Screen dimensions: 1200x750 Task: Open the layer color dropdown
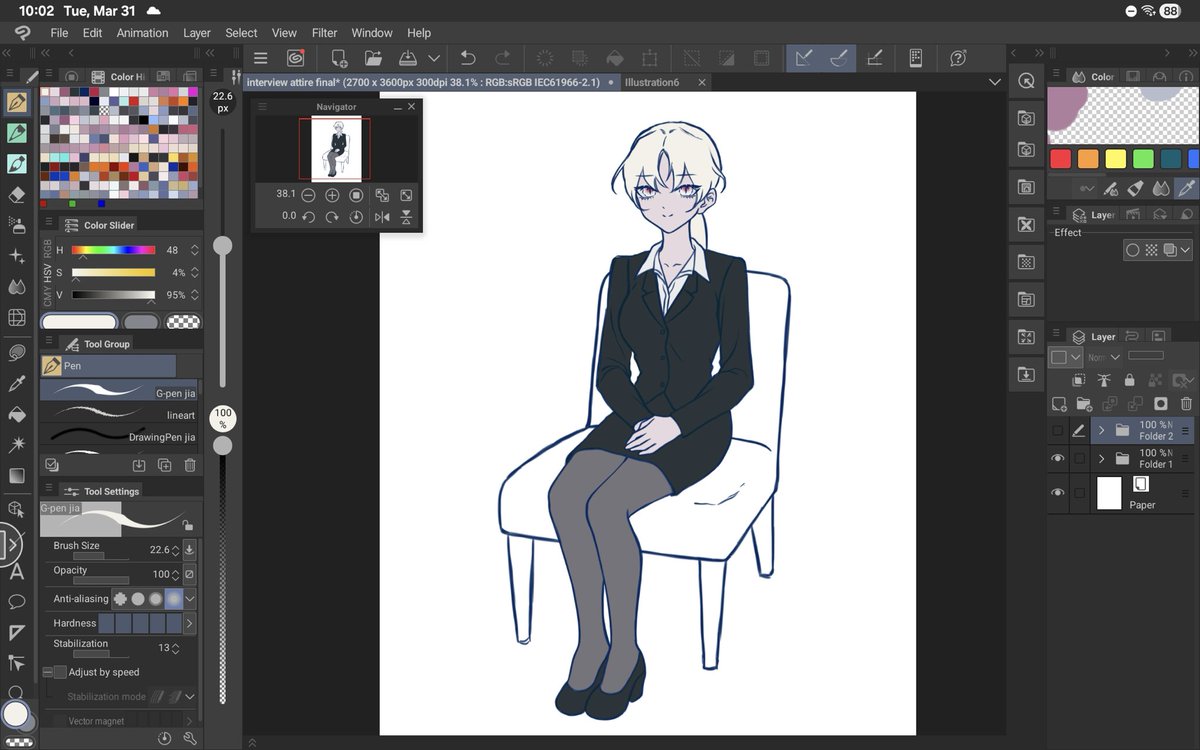pyautogui.click(x=1066, y=357)
